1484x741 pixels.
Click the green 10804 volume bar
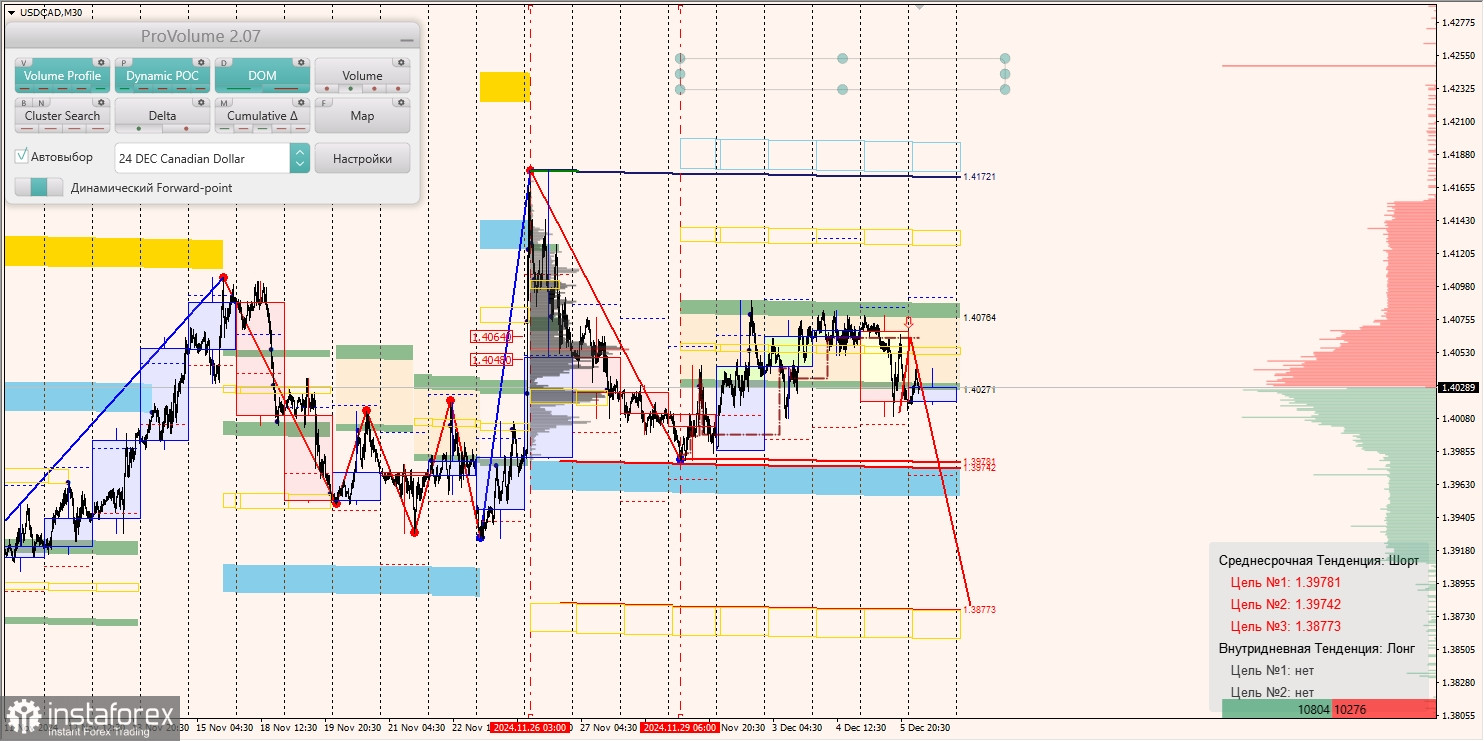tap(1276, 708)
